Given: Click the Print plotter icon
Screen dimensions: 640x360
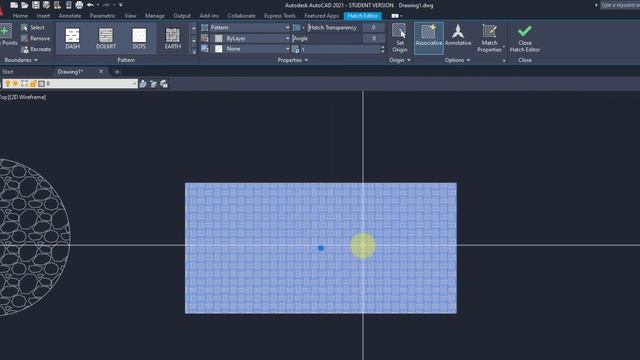Looking at the screenshot, I should pos(79,5).
